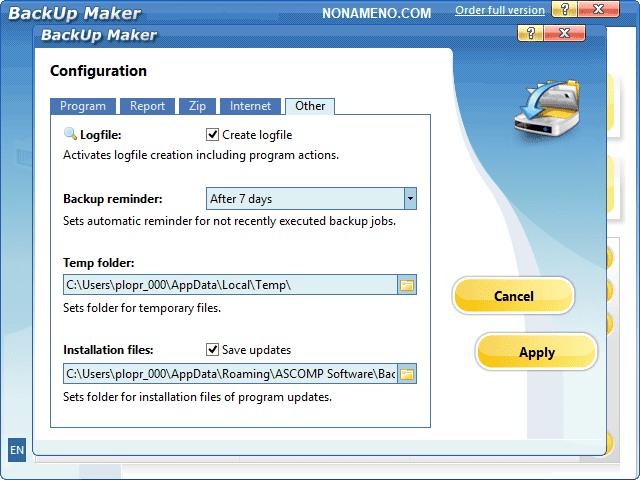Screen dimensions: 640x480
Task: Go to the Internet tab
Action: click(250, 106)
